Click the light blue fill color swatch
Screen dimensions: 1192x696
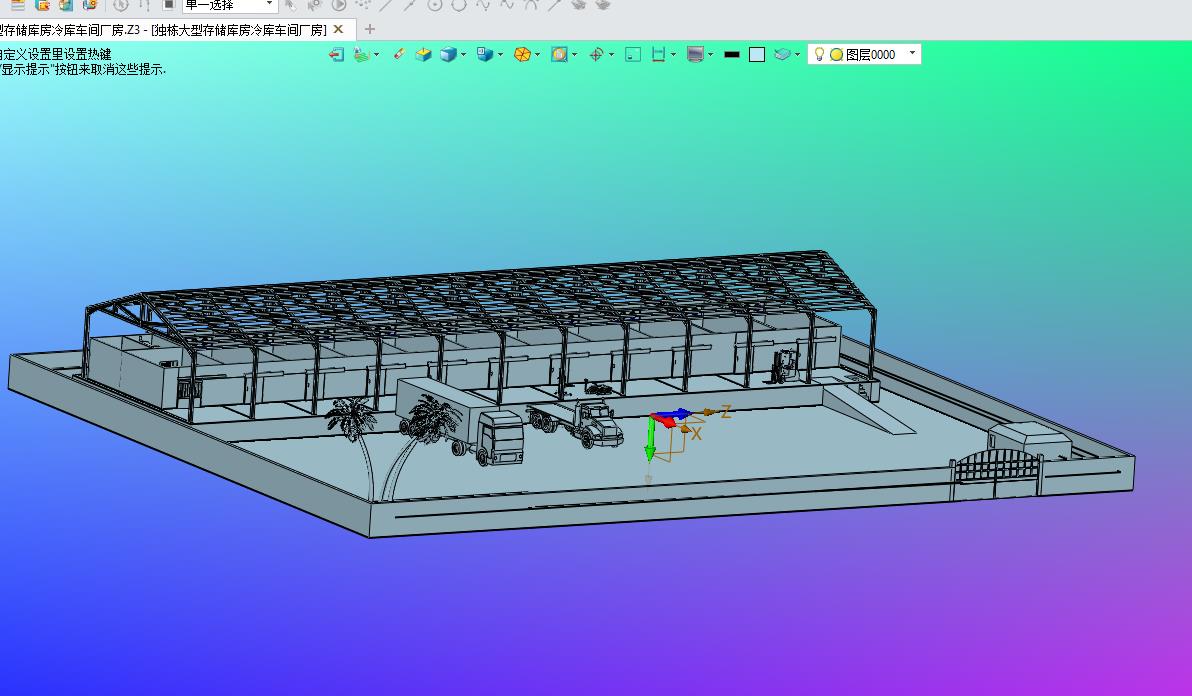(x=757, y=55)
